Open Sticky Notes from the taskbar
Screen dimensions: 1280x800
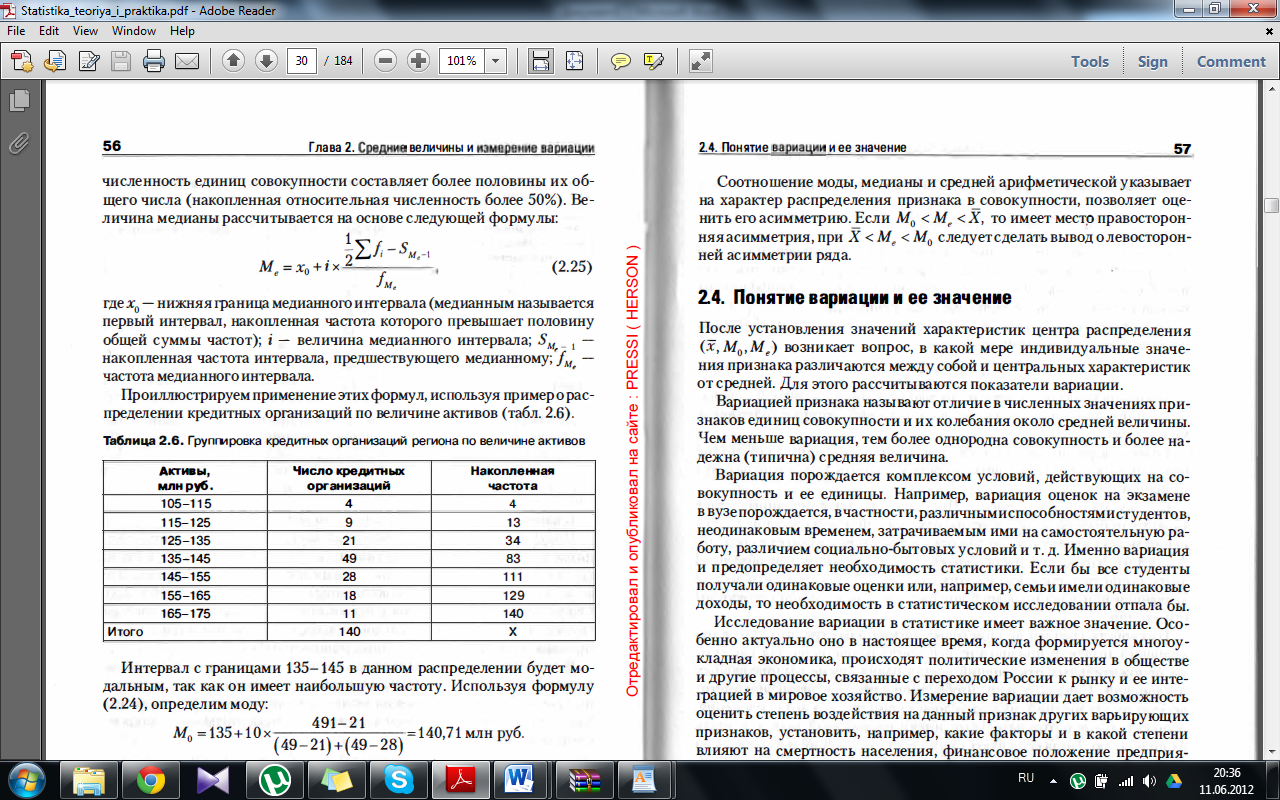tap(337, 779)
